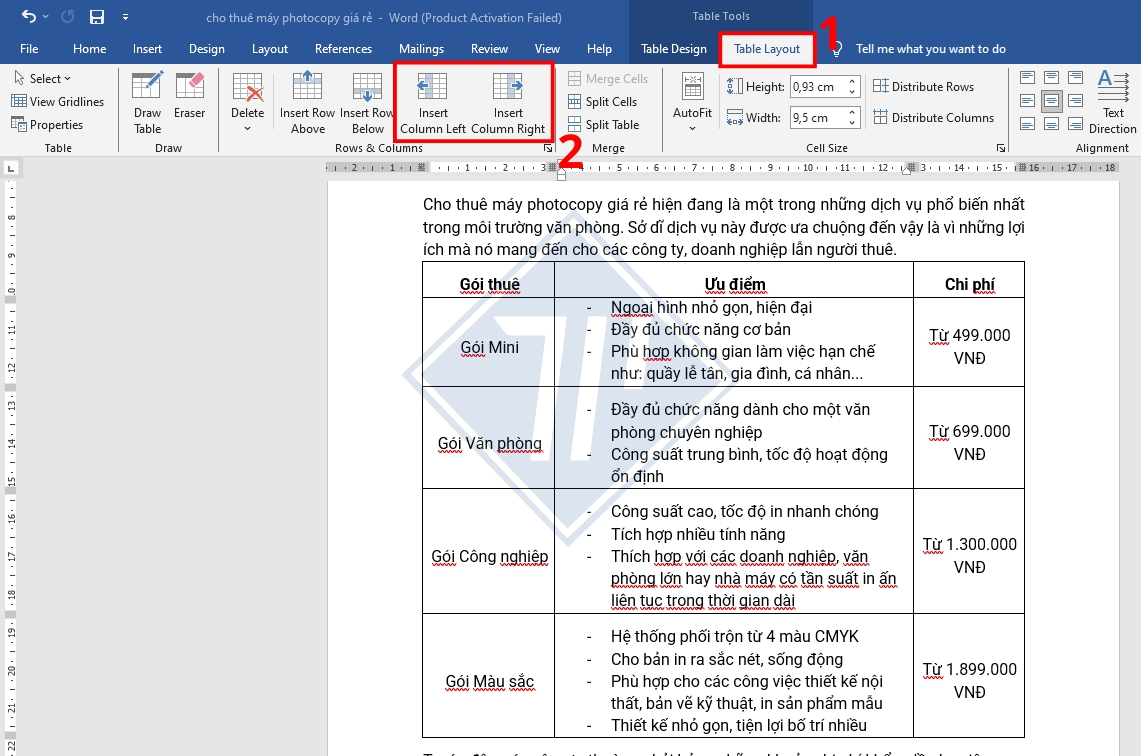The width and height of the screenshot is (1141, 756).
Task: Select Align Bottom Right icon
Action: click(x=1076, y=124)
